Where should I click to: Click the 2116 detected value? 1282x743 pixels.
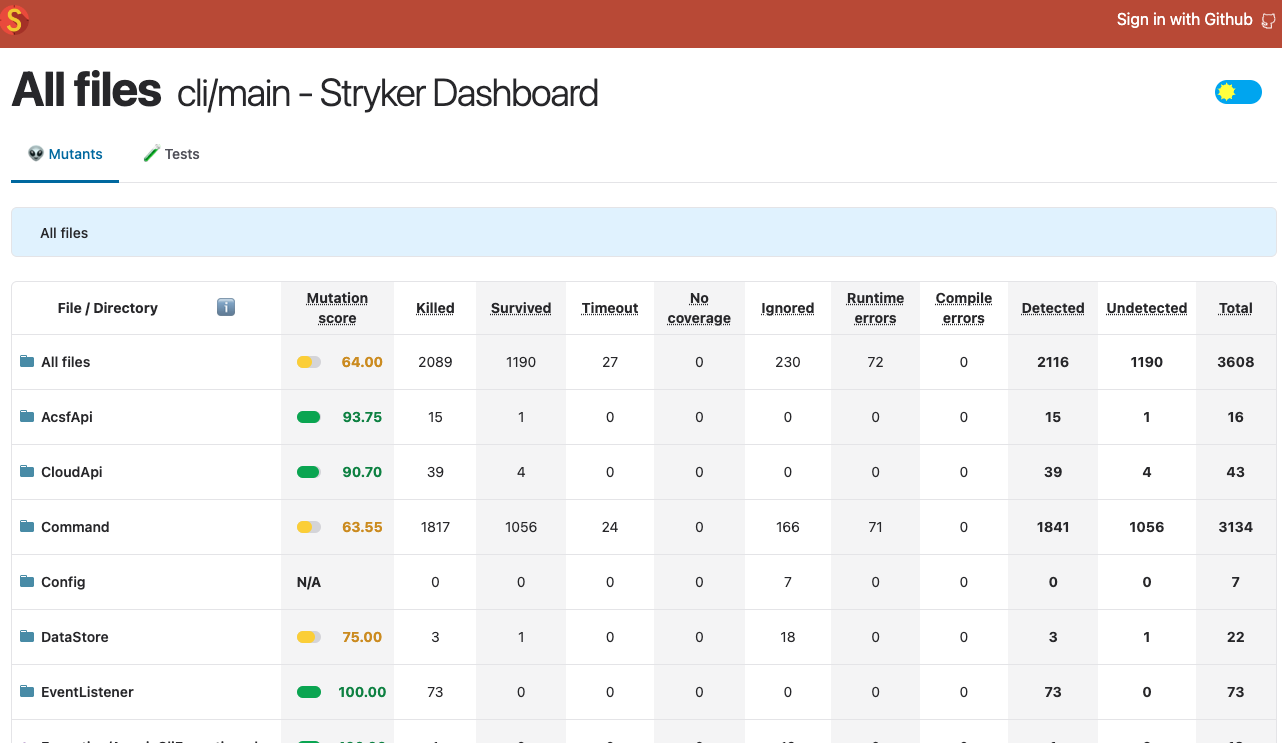[x=1053, y=362]
